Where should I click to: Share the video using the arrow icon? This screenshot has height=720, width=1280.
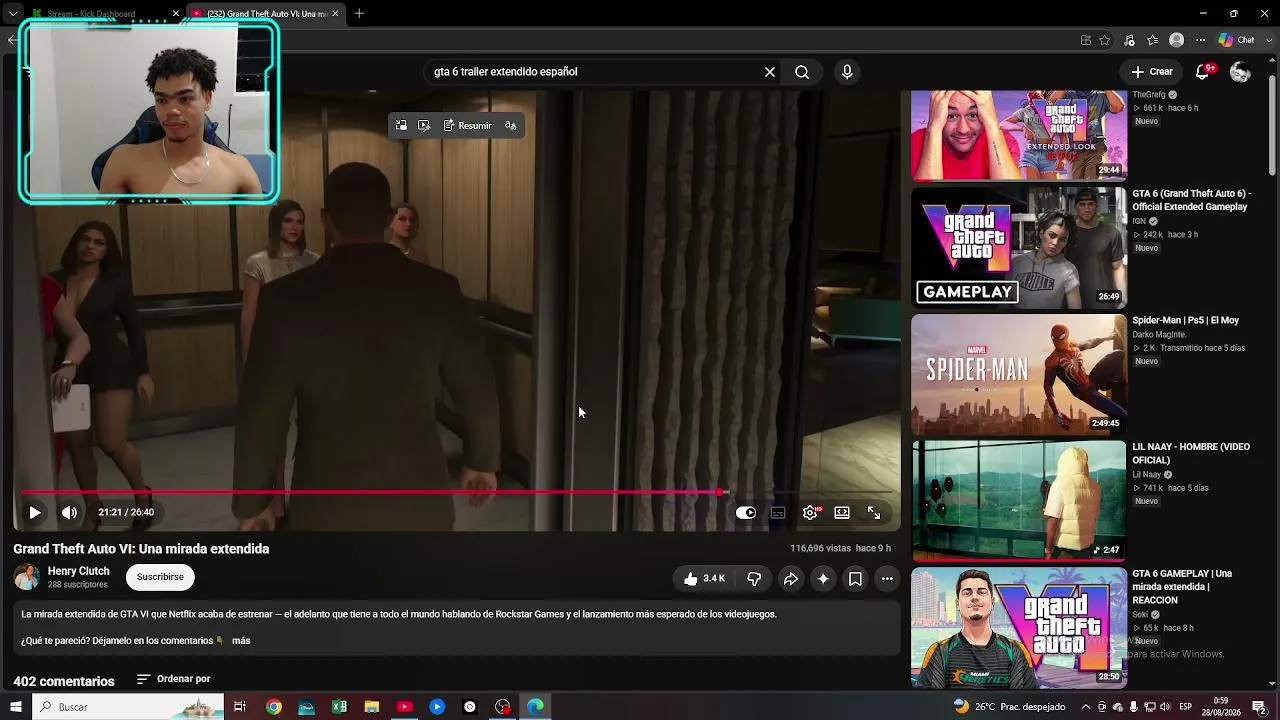pos(790,578)
